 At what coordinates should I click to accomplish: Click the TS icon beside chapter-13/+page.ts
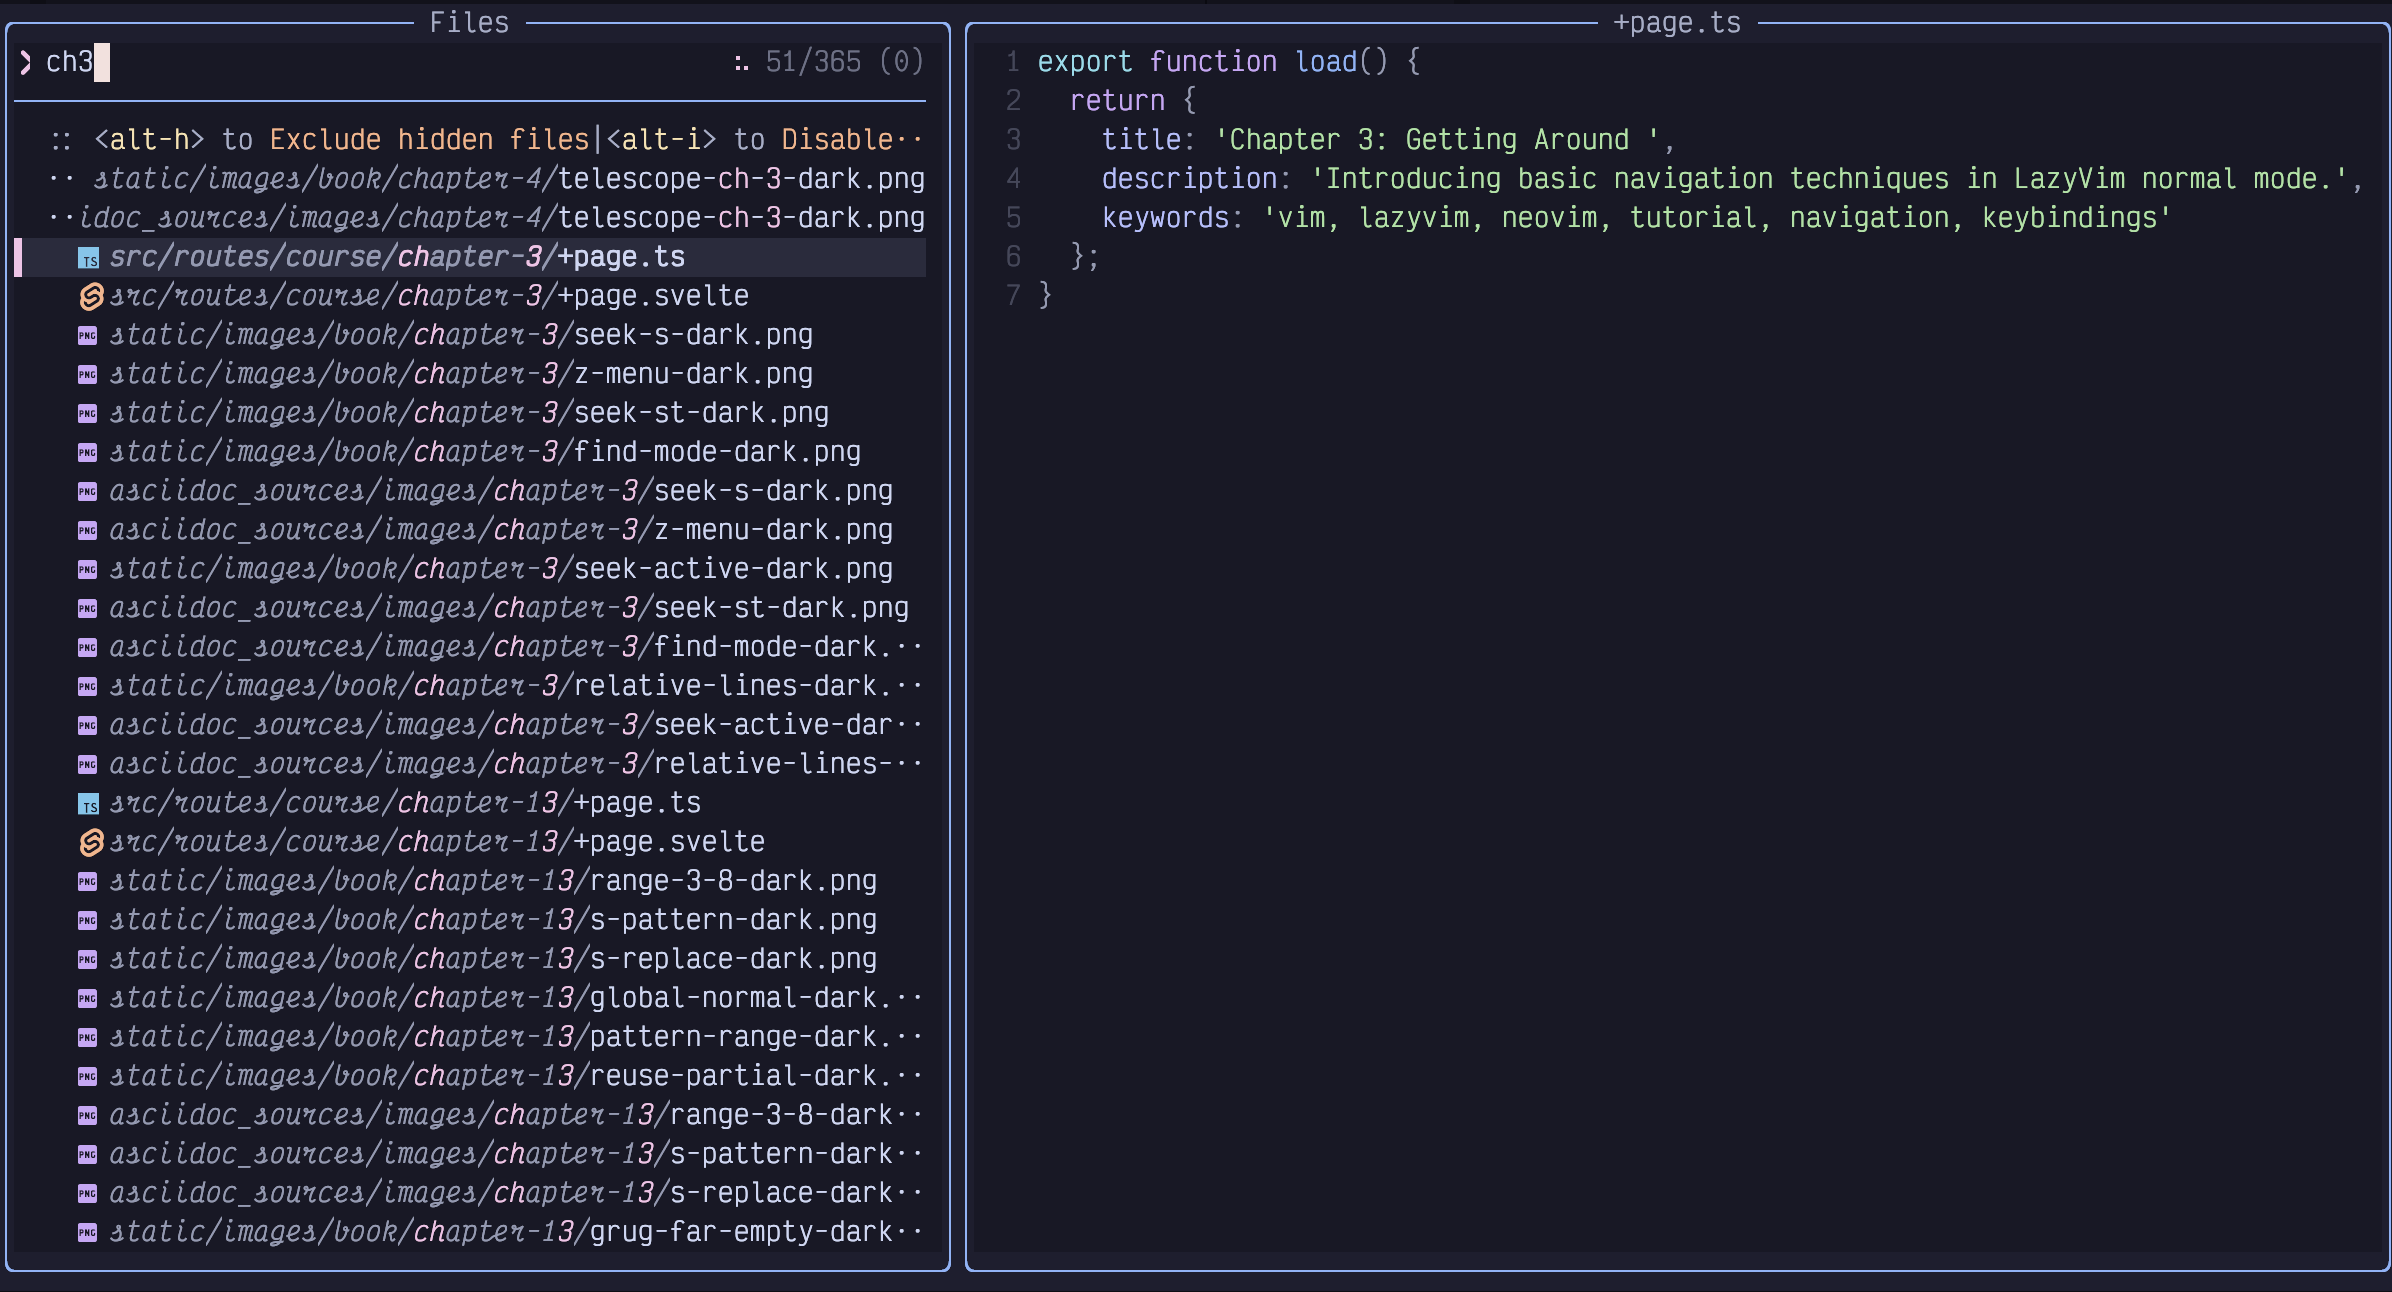pyautogui.click(x=89, y=805)
